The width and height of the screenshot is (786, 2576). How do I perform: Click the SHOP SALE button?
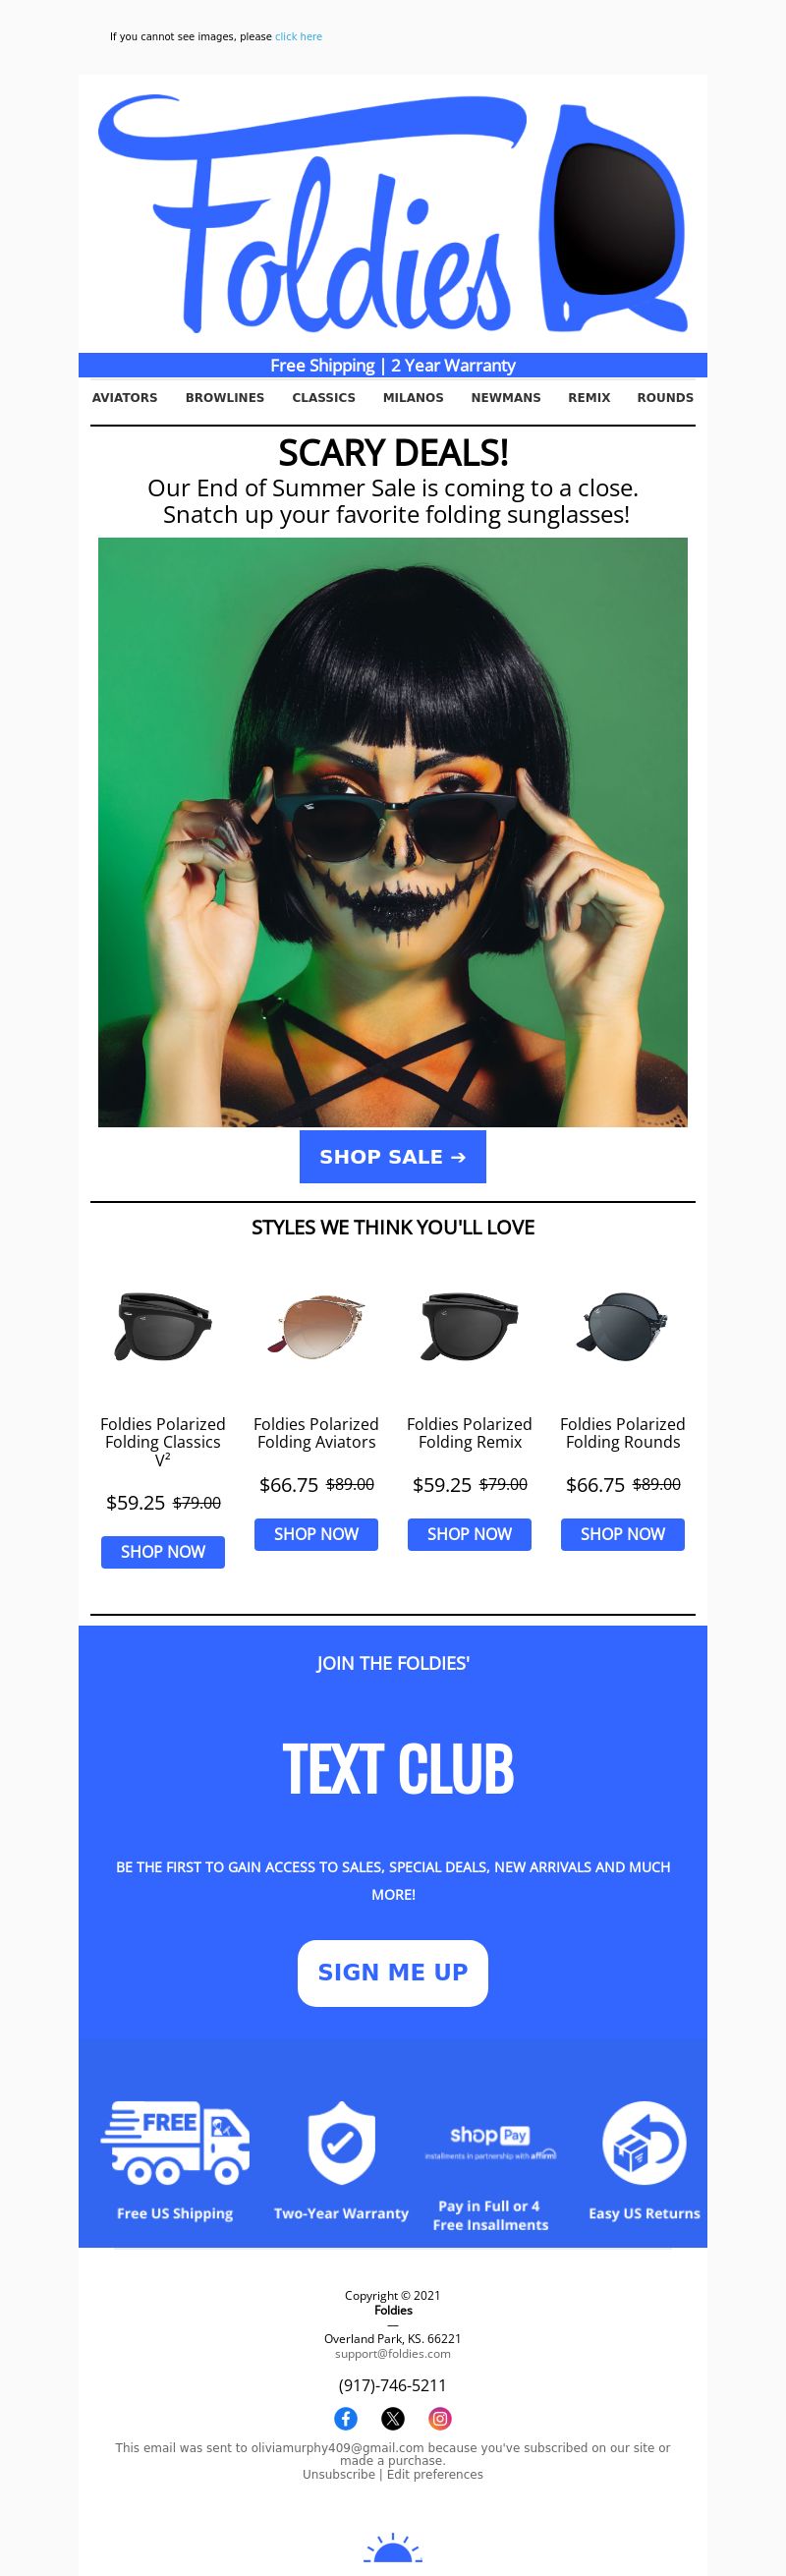(393, 1157)
